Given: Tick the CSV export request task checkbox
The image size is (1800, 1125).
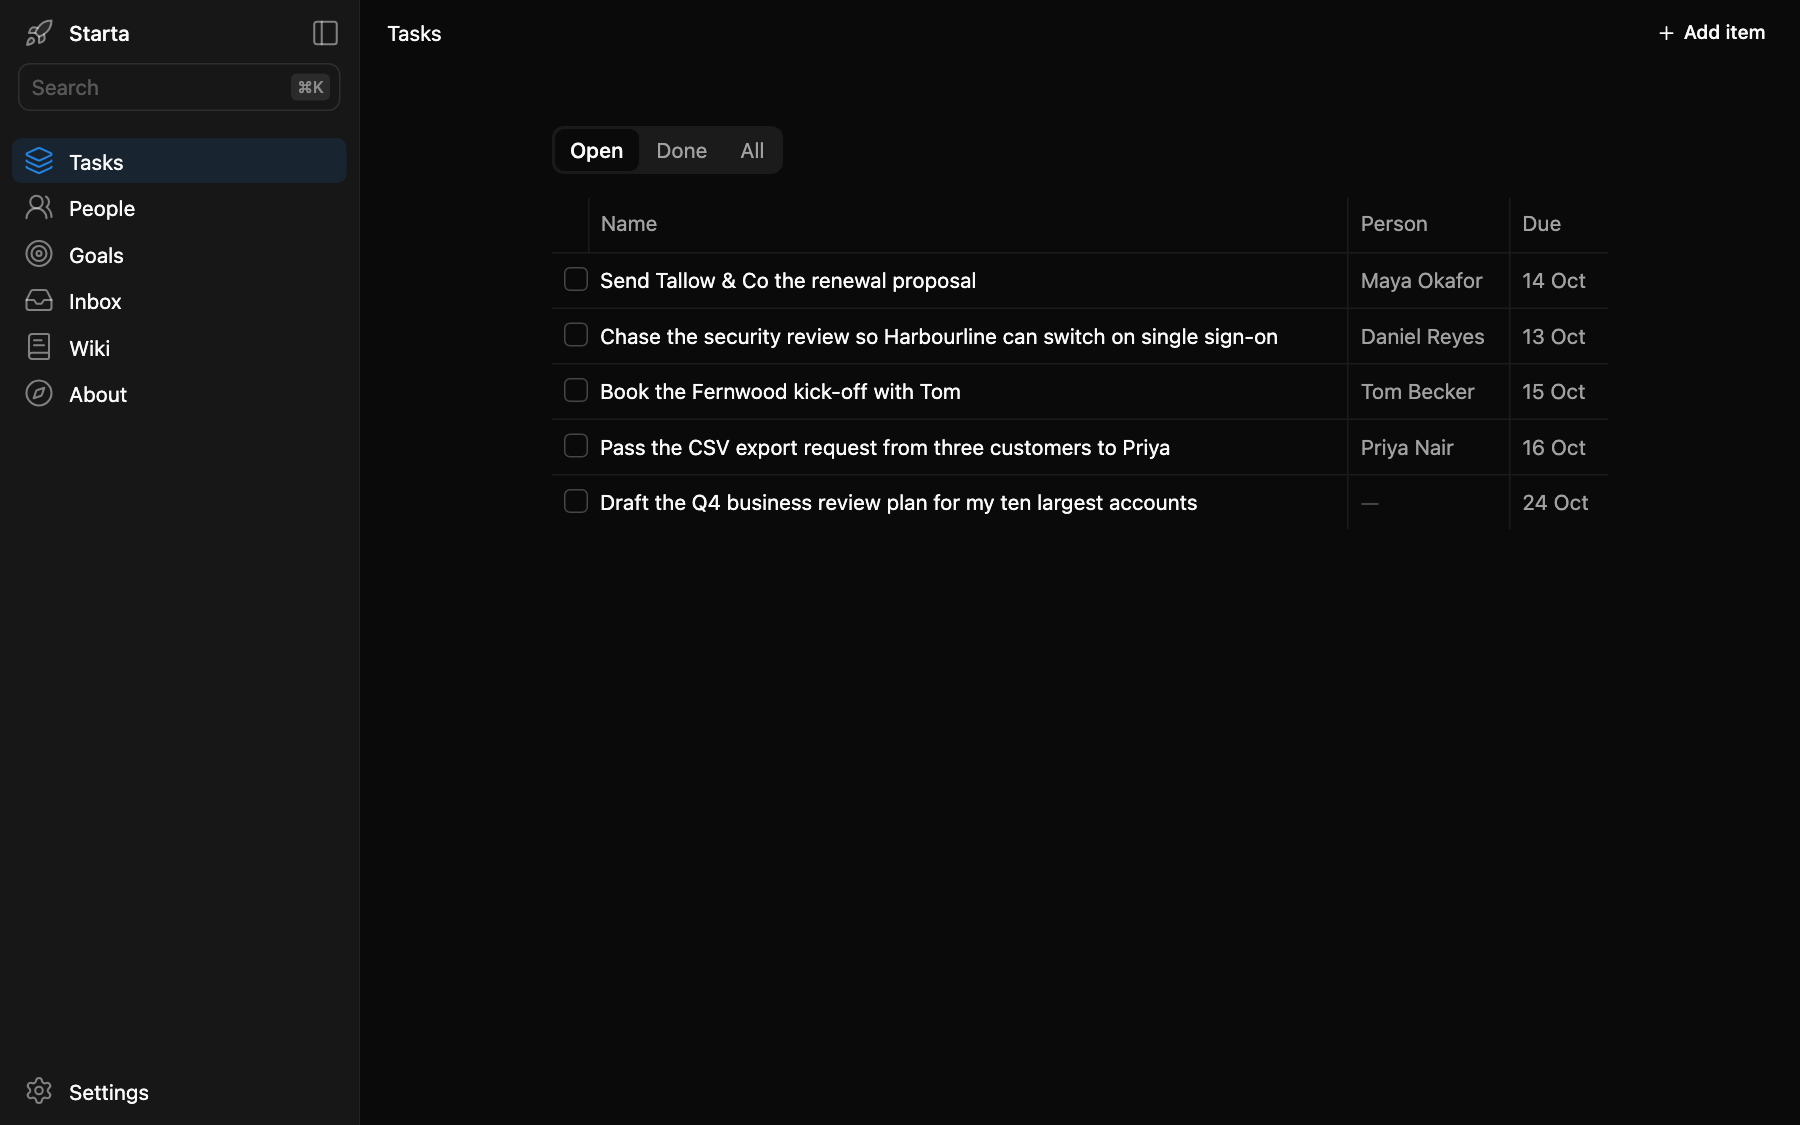Looking at the screenshot, I should pos(576,446).
